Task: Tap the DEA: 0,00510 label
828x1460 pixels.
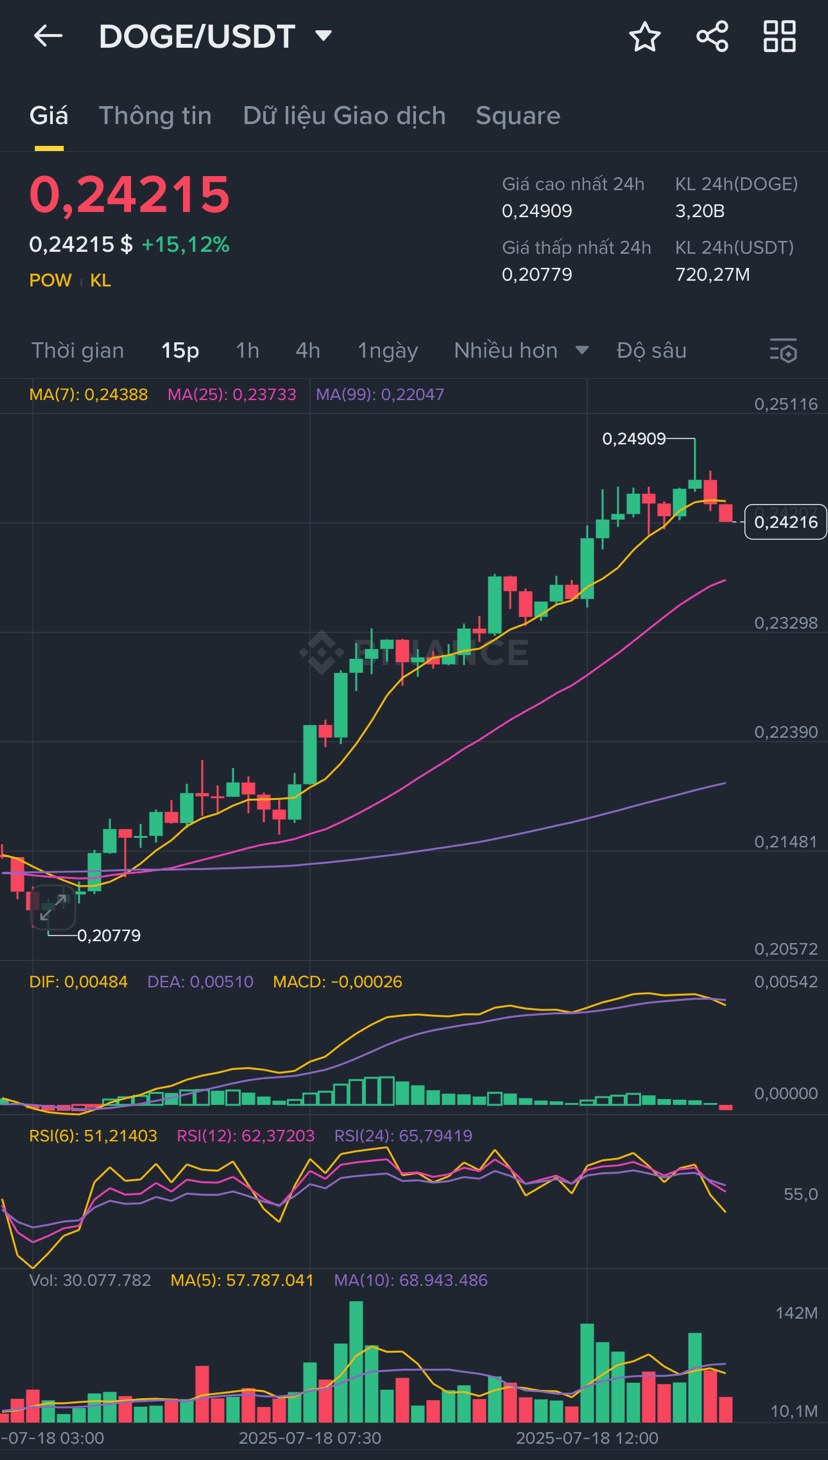Action: tap(200, 982)
